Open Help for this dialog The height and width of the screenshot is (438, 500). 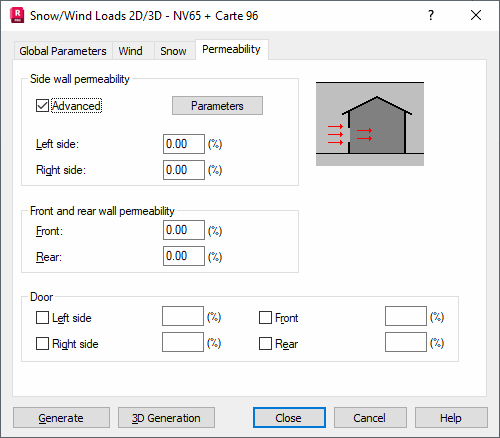click(451, 418)
